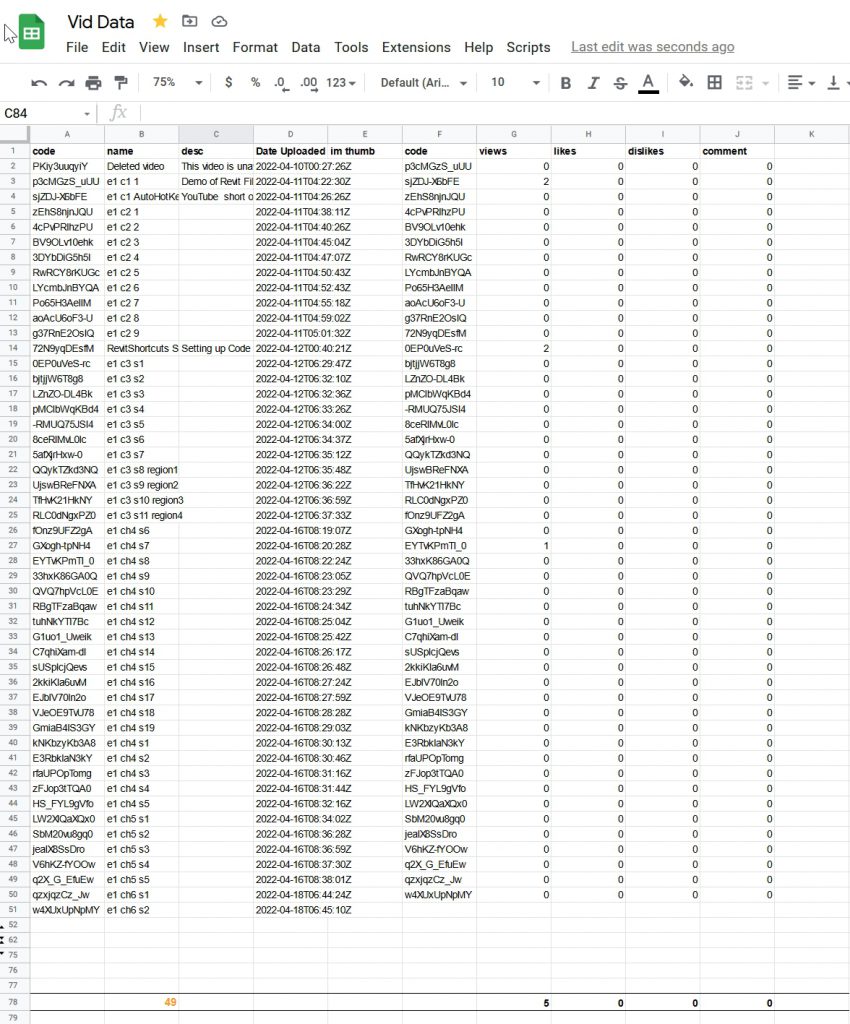850x1024 pixels.
Task: Click the Format as currency button
Action: tap(229, 83)
